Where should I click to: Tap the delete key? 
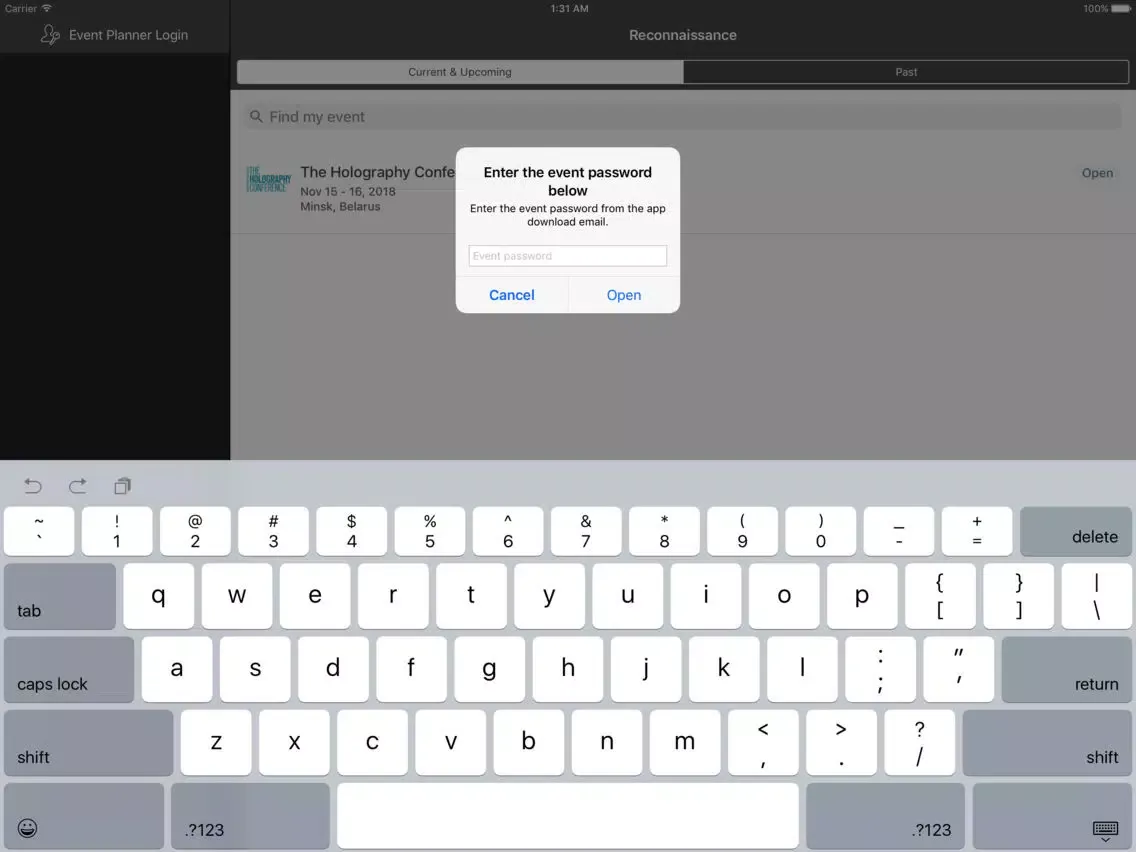[x=1076, y=531]
